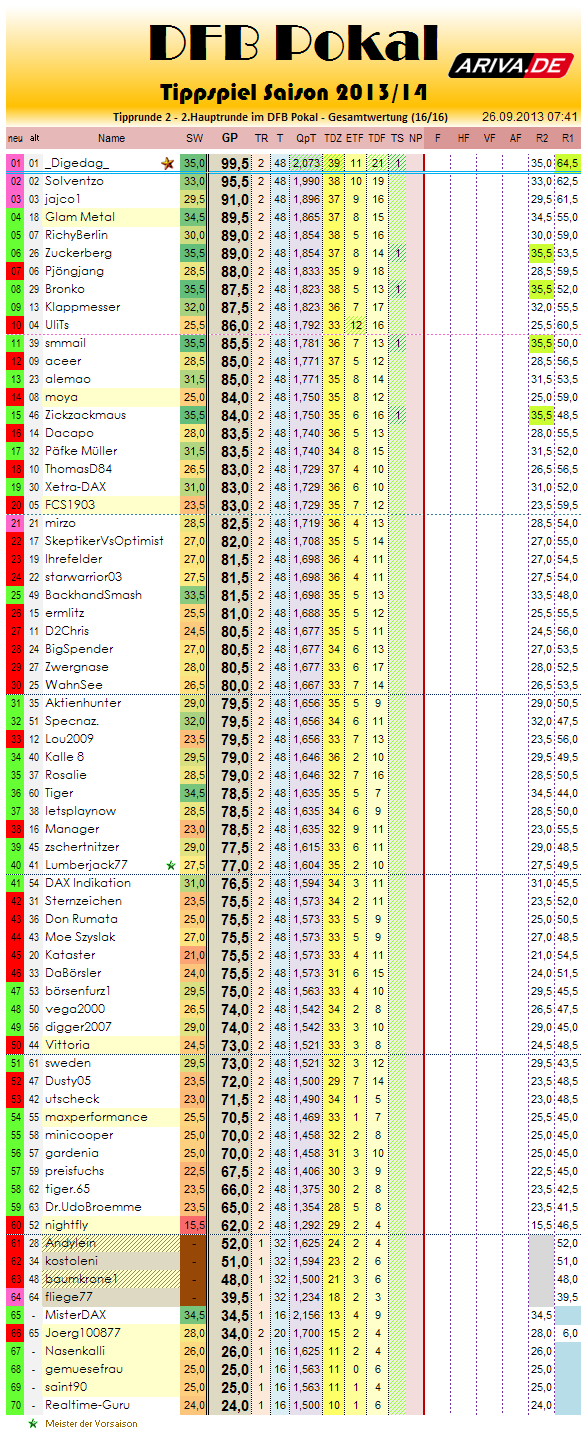Click player name Zuckerberg

(x=79, y=253)
